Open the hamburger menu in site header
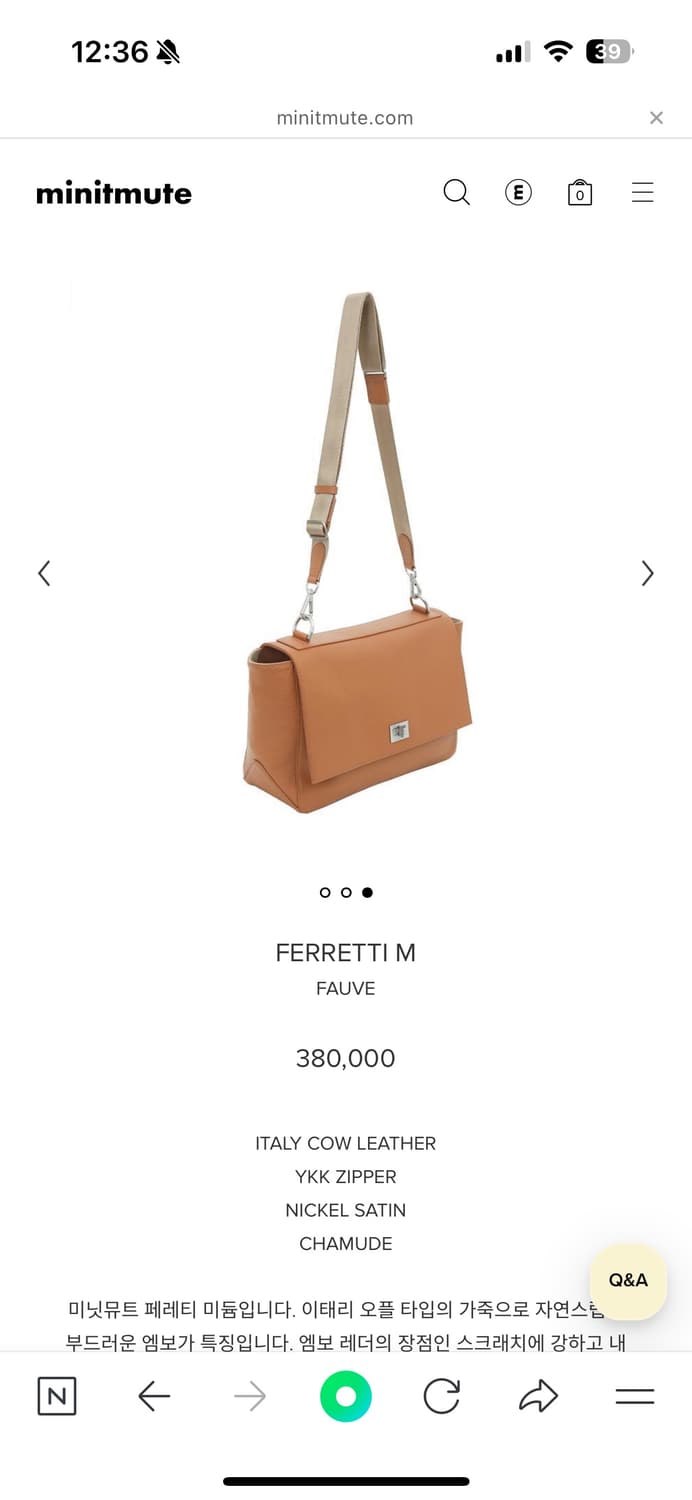The image size is (692, 1500). (x=642, y=192)
